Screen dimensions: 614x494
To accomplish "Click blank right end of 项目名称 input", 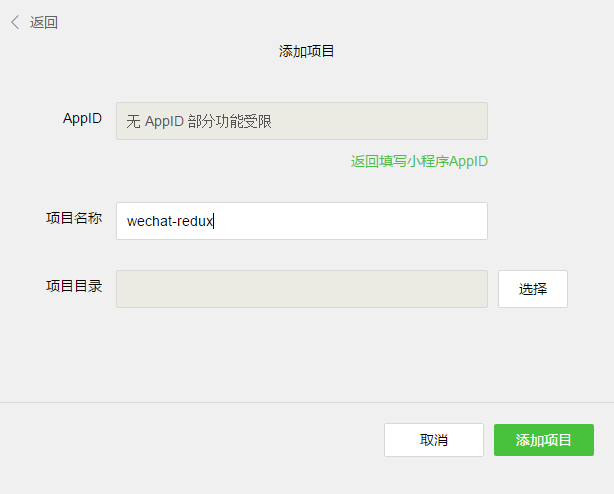I will click(450, 221).
